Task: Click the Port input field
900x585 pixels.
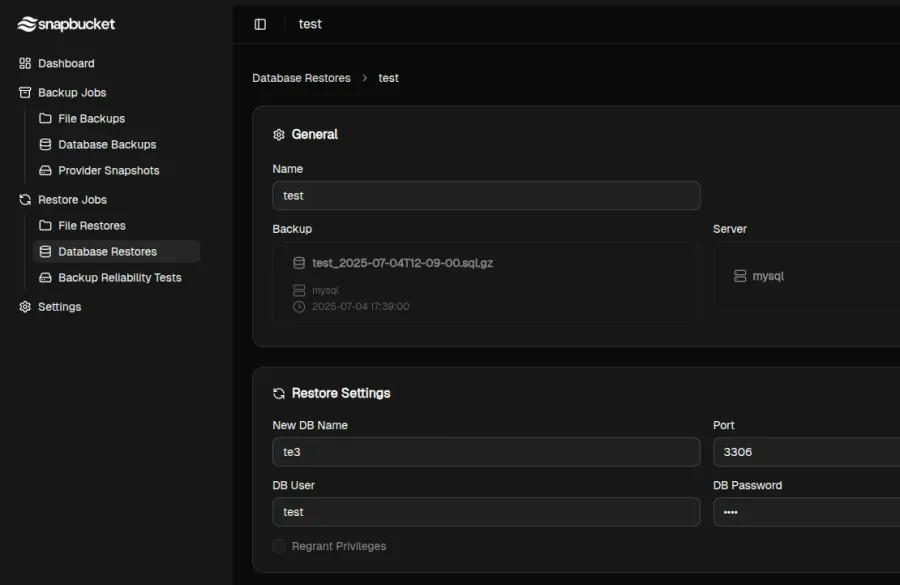Action: pyautogui.click(x=806, y=452)
